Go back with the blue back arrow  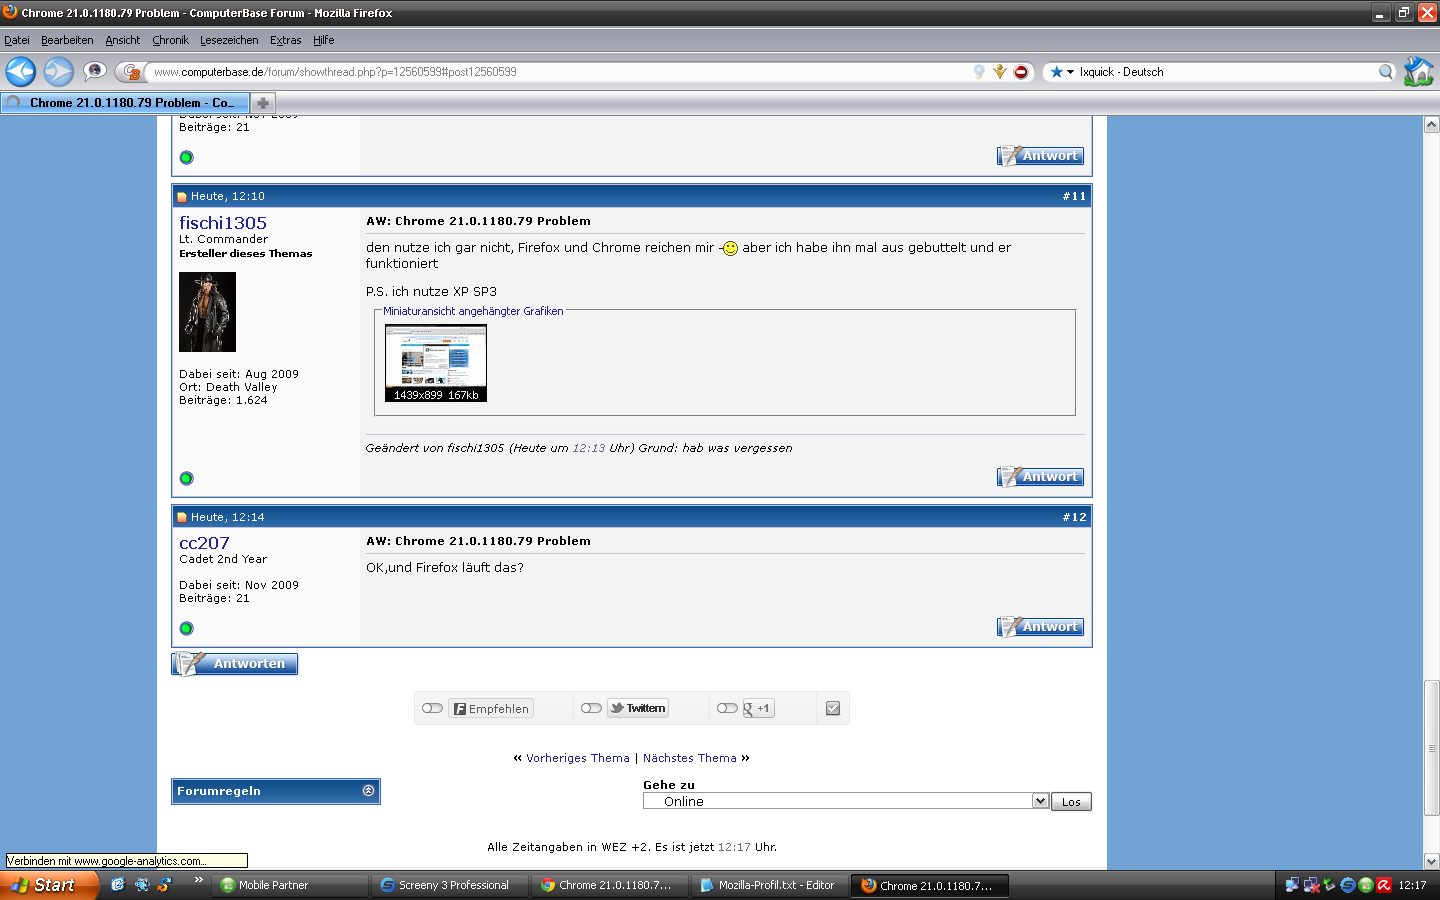click(20, 72)
